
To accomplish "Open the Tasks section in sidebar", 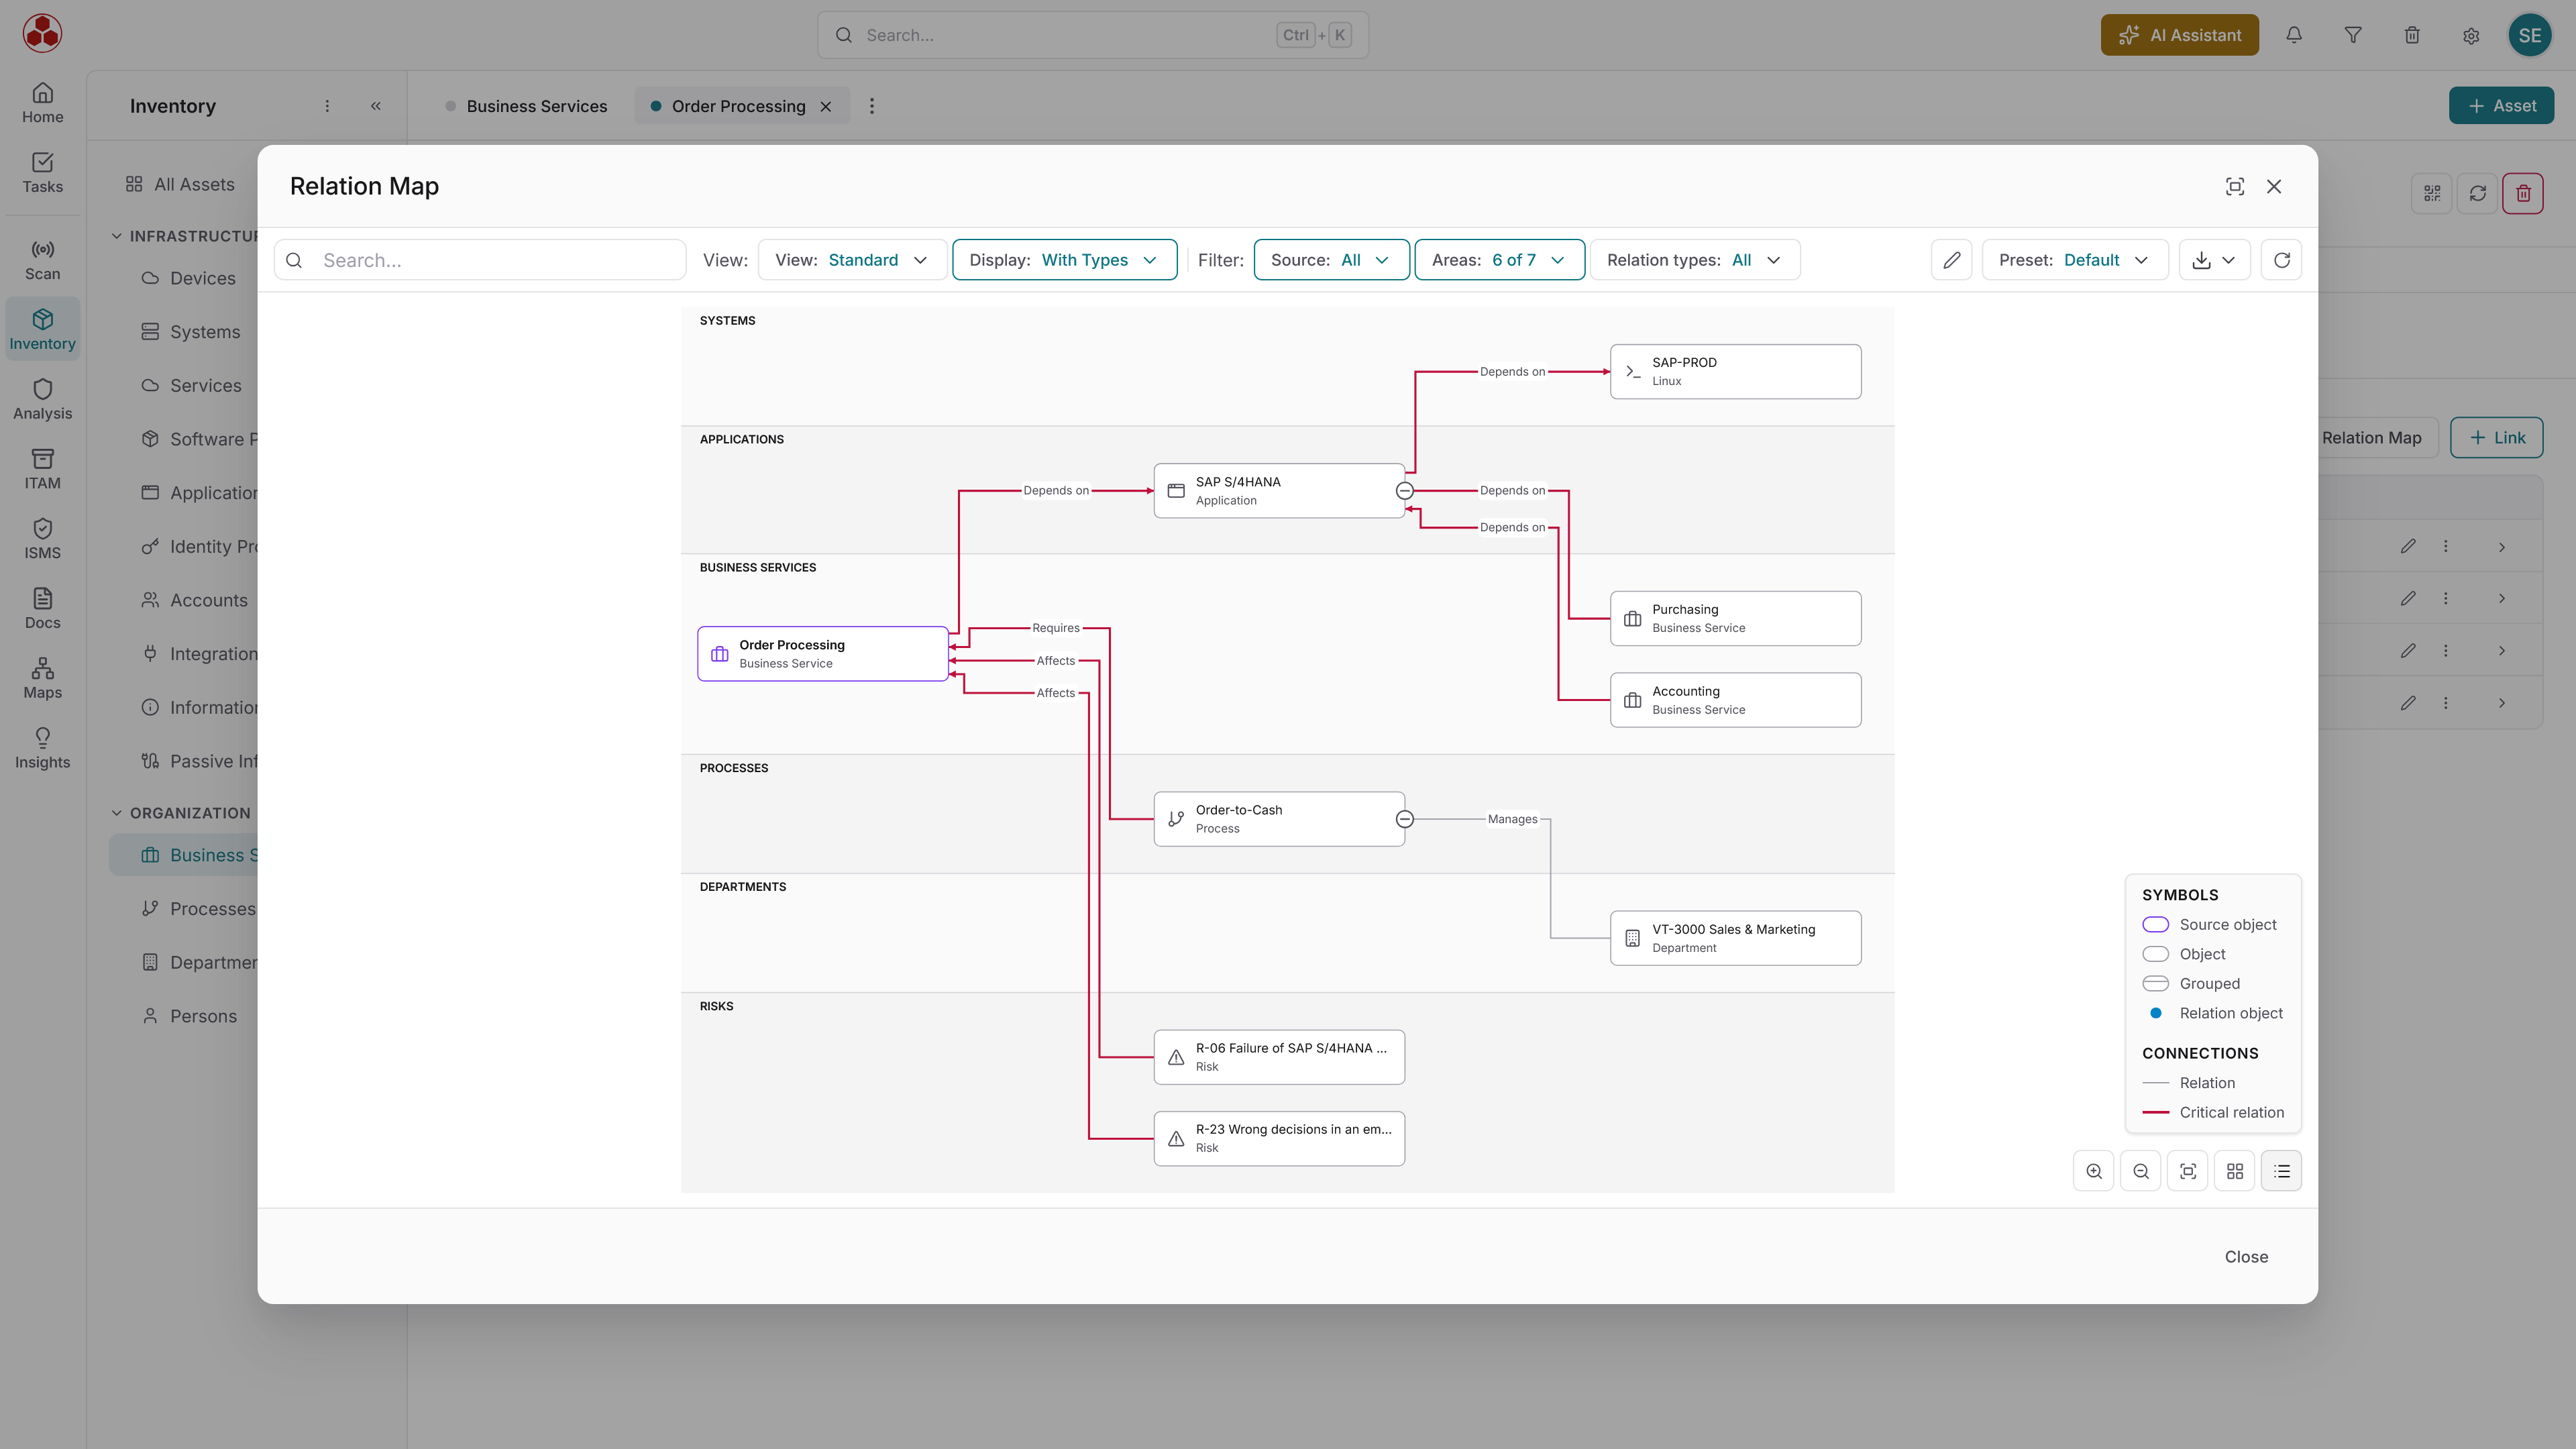I will 42,173.
